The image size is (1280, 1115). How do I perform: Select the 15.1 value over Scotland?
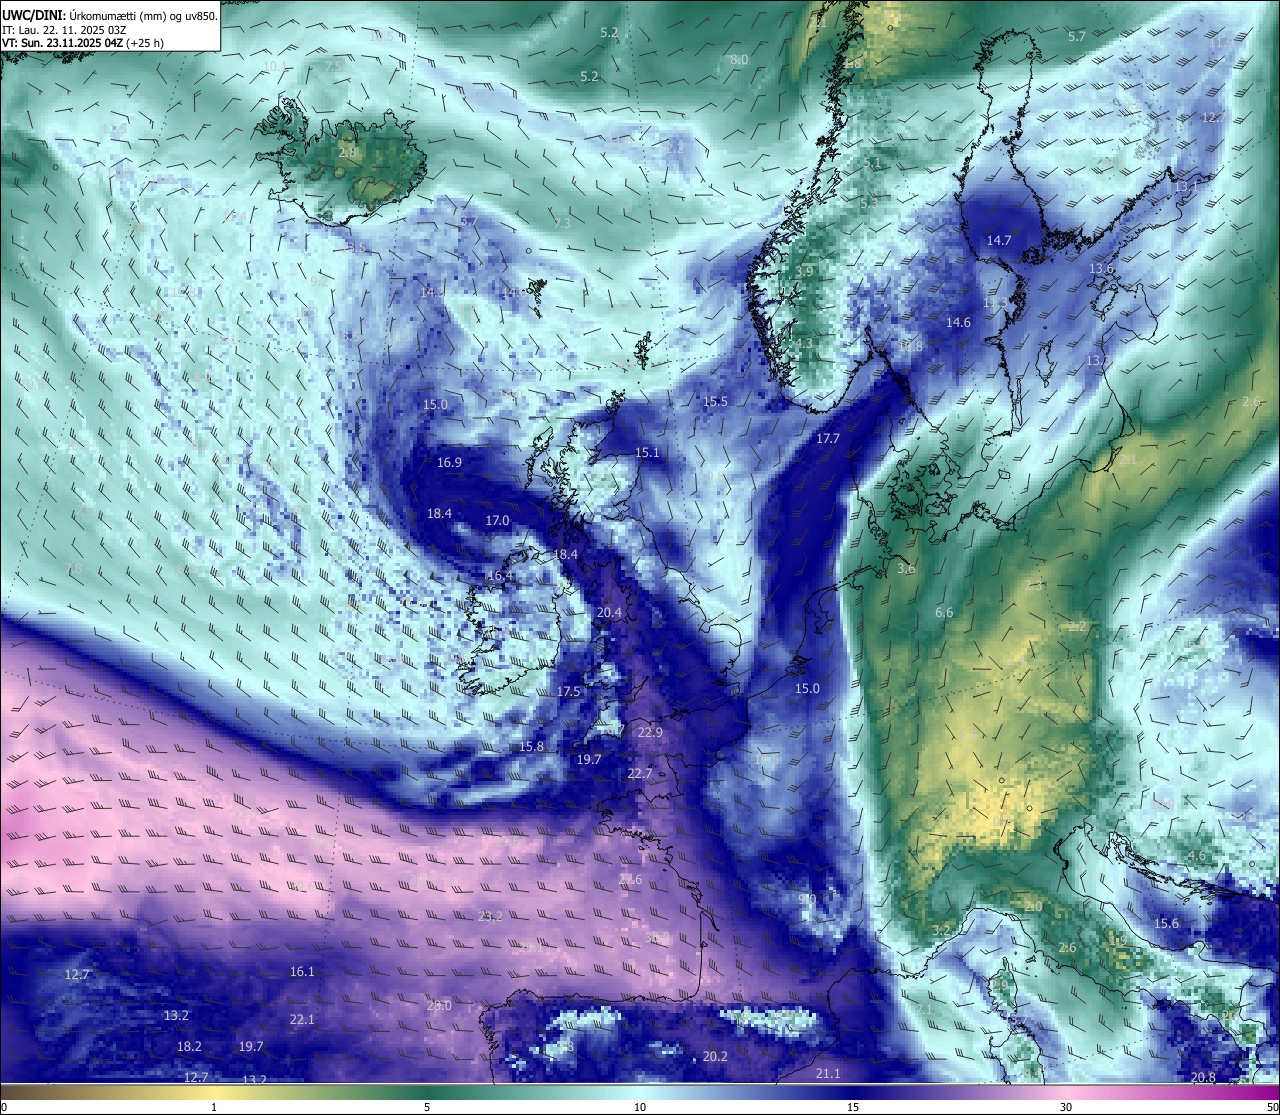click(x=647, y=452)
